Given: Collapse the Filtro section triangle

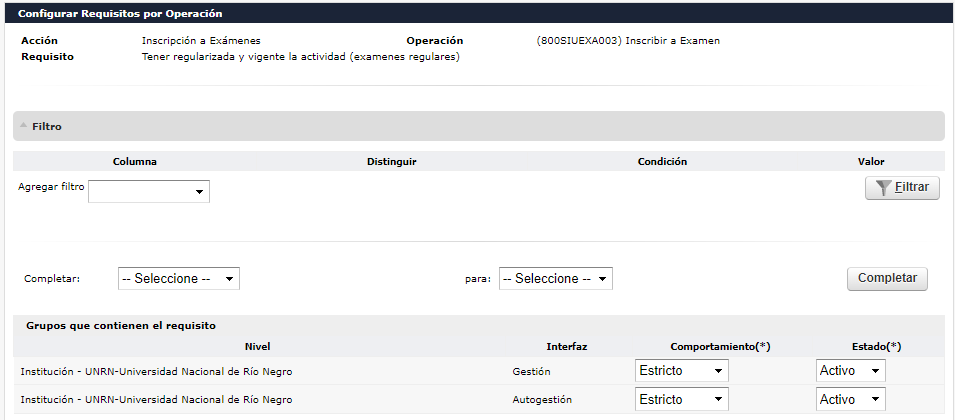Looking at the screenshot, I should point(23,126).
